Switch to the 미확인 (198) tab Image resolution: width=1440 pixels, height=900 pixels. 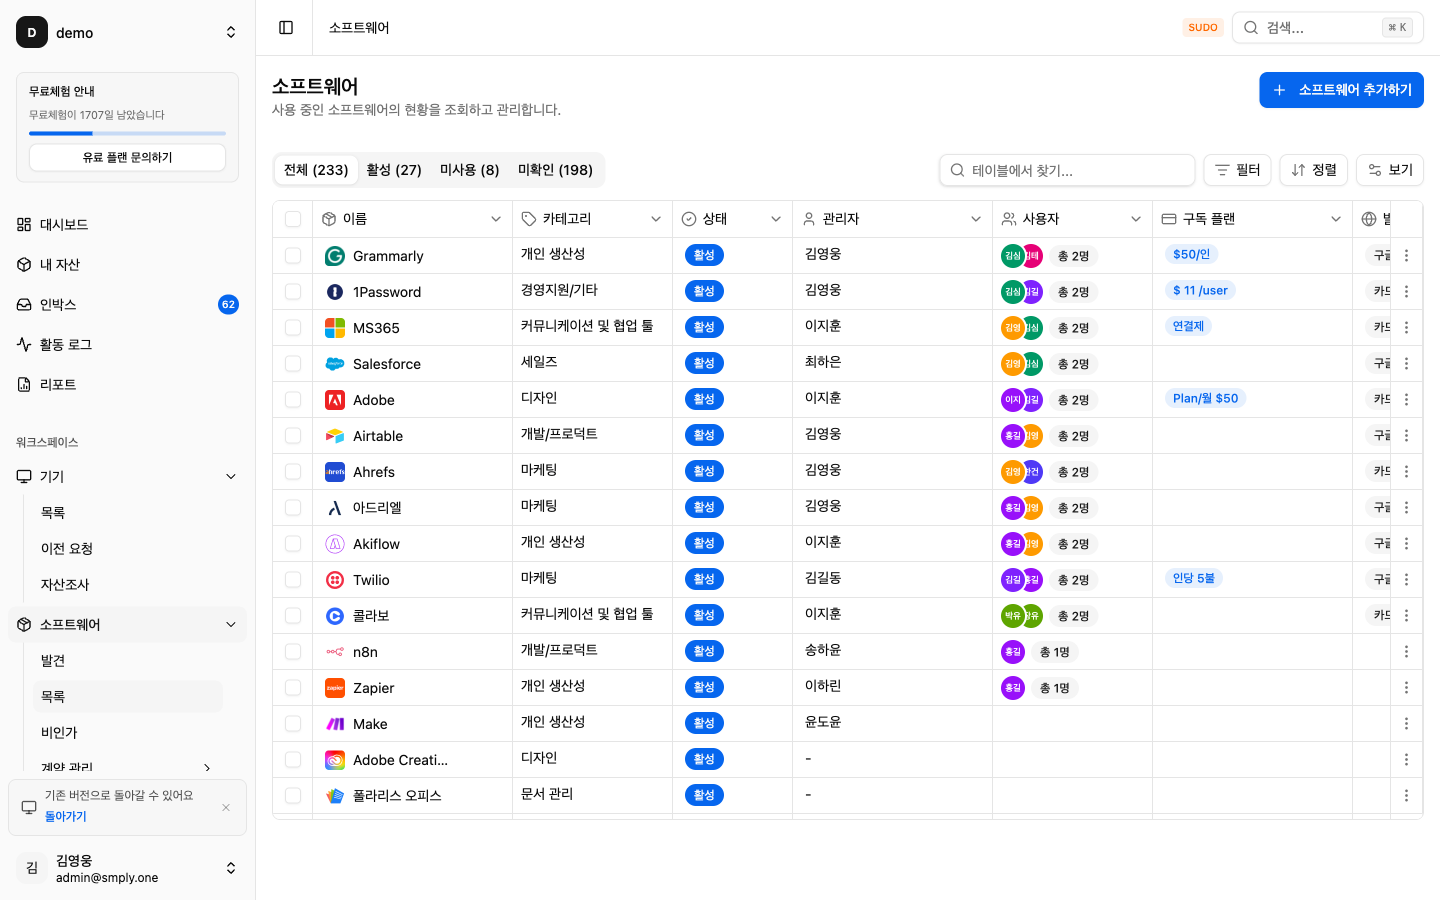[555, 170]
